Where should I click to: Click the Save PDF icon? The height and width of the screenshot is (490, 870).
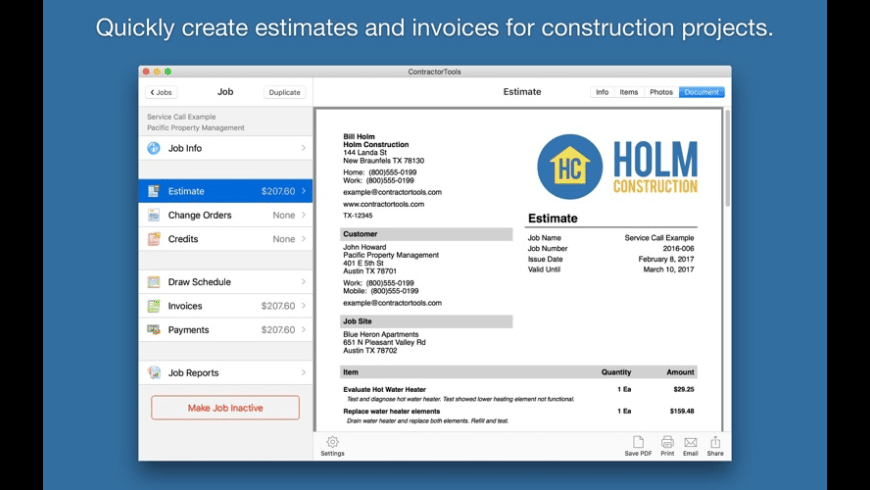[638, 442]
